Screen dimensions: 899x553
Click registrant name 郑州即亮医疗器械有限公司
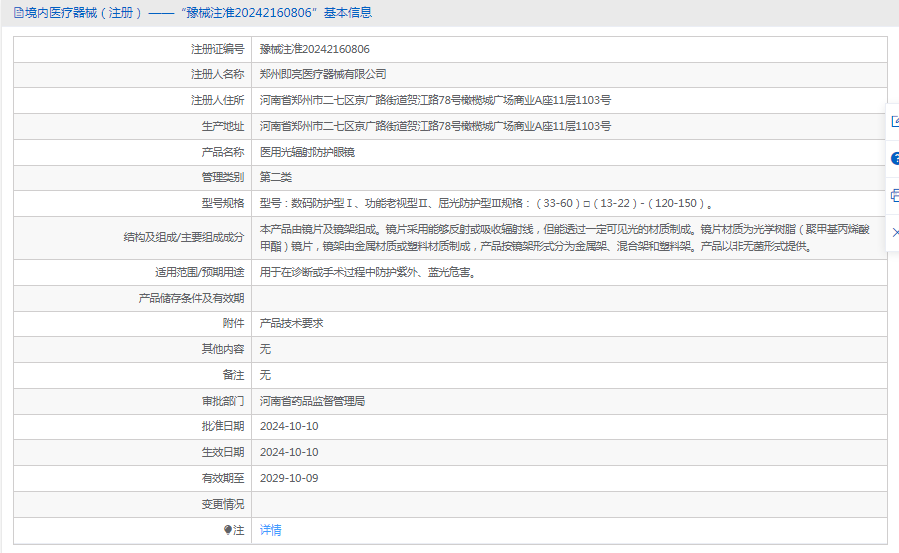pos(322,74)
